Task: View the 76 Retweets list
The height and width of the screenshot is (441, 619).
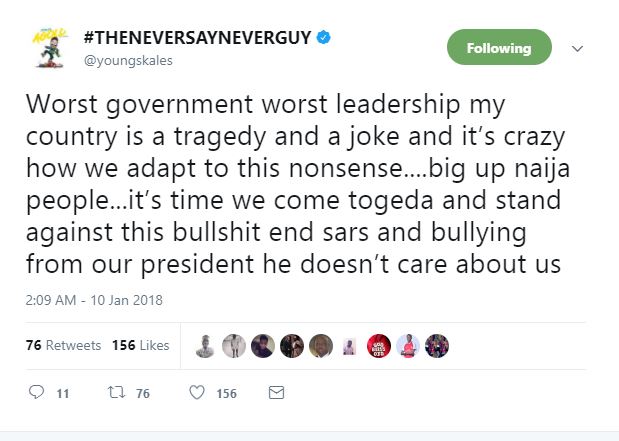Action: 64,345
